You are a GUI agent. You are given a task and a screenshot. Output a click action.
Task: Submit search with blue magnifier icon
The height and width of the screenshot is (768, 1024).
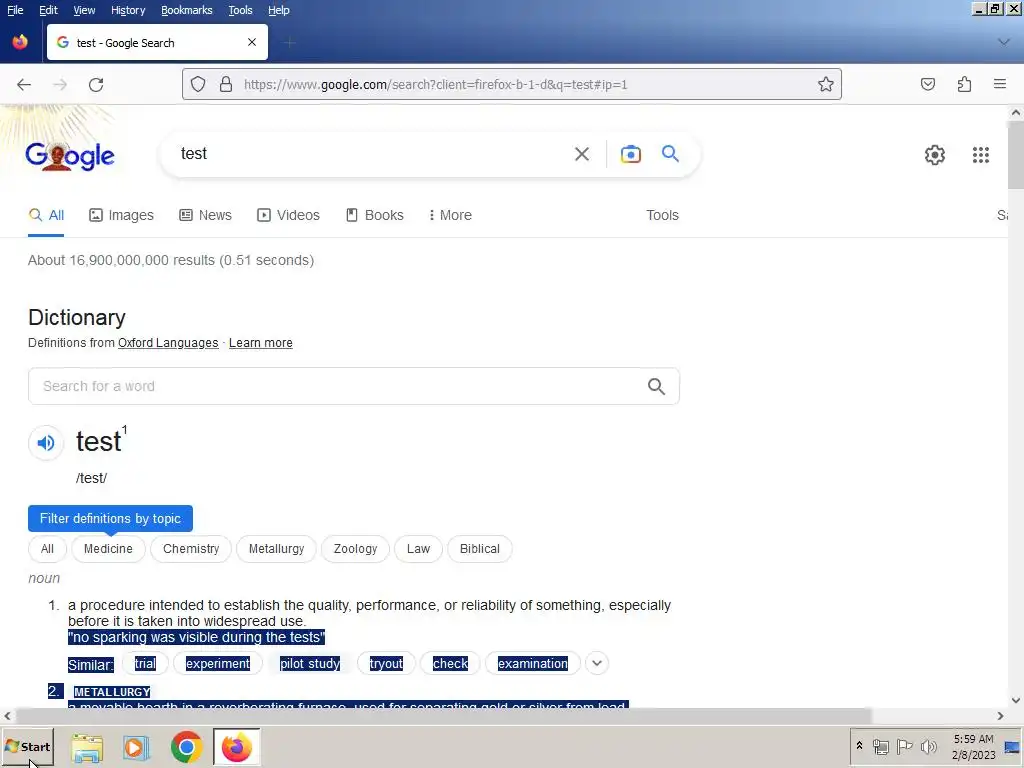(x=670, y=153)
